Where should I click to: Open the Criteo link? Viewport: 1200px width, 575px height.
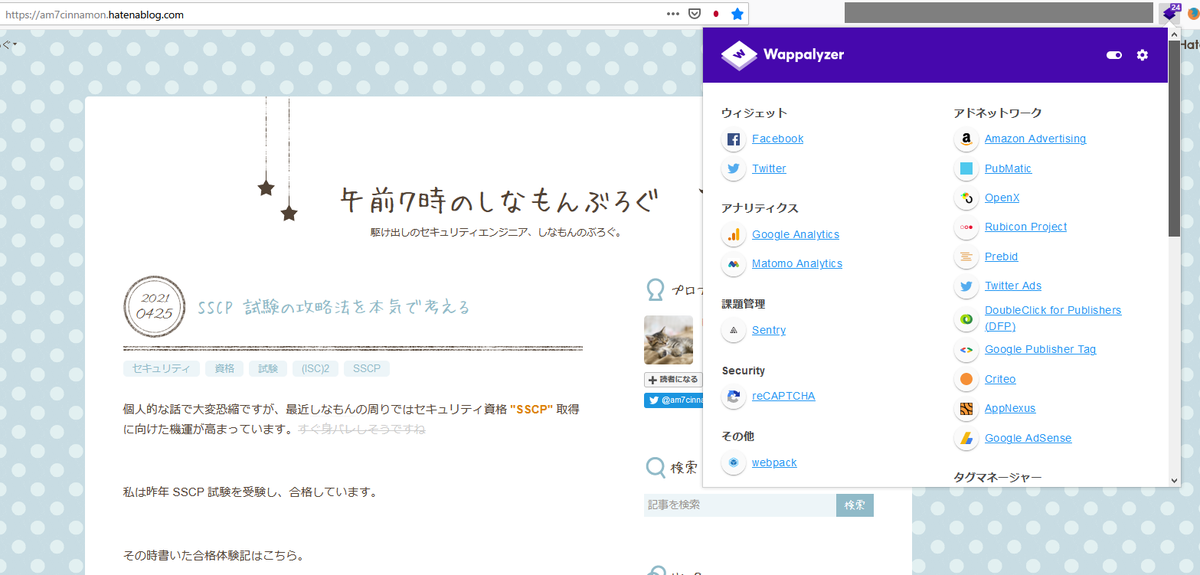1000,379
